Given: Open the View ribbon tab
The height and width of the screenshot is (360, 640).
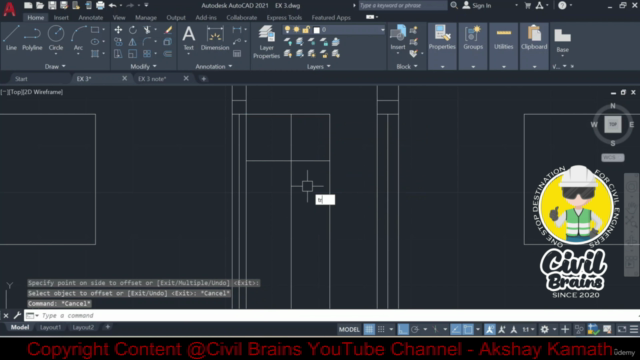Looking at the screenshot, I should pyautogui.click(x=119, y=18).
